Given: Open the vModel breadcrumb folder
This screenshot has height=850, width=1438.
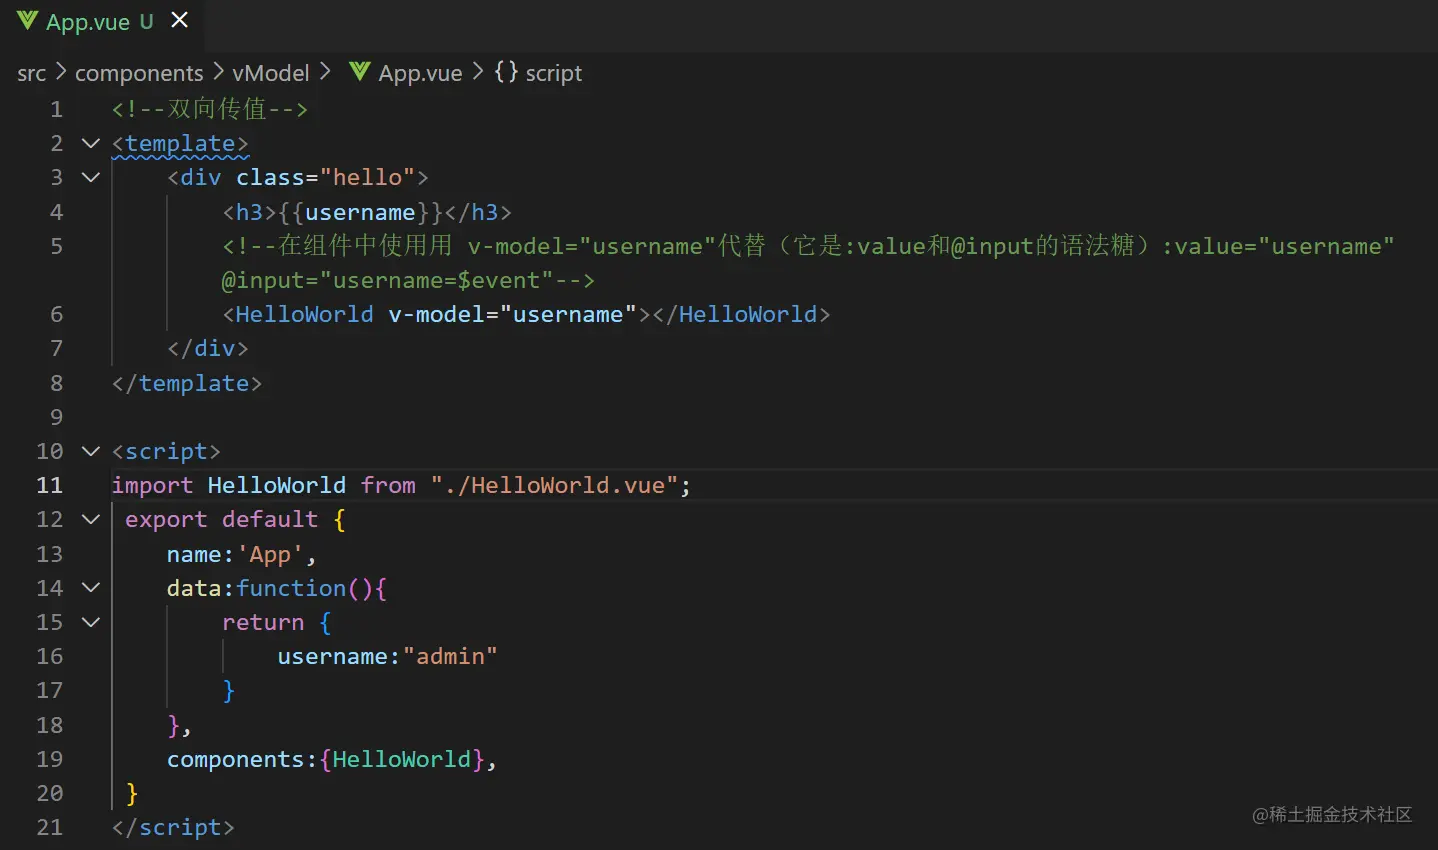Looking at the screenshot, I should 271,73.
